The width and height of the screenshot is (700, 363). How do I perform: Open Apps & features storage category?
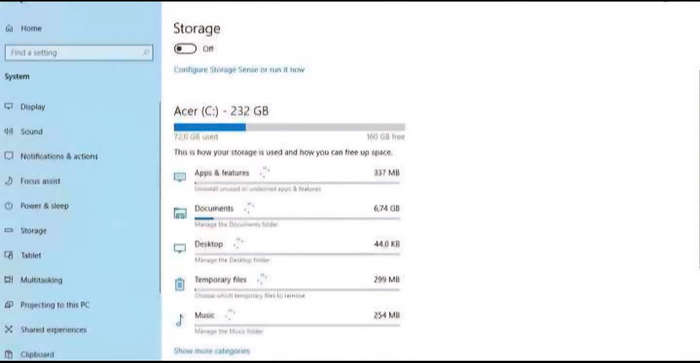click(287, 179)
